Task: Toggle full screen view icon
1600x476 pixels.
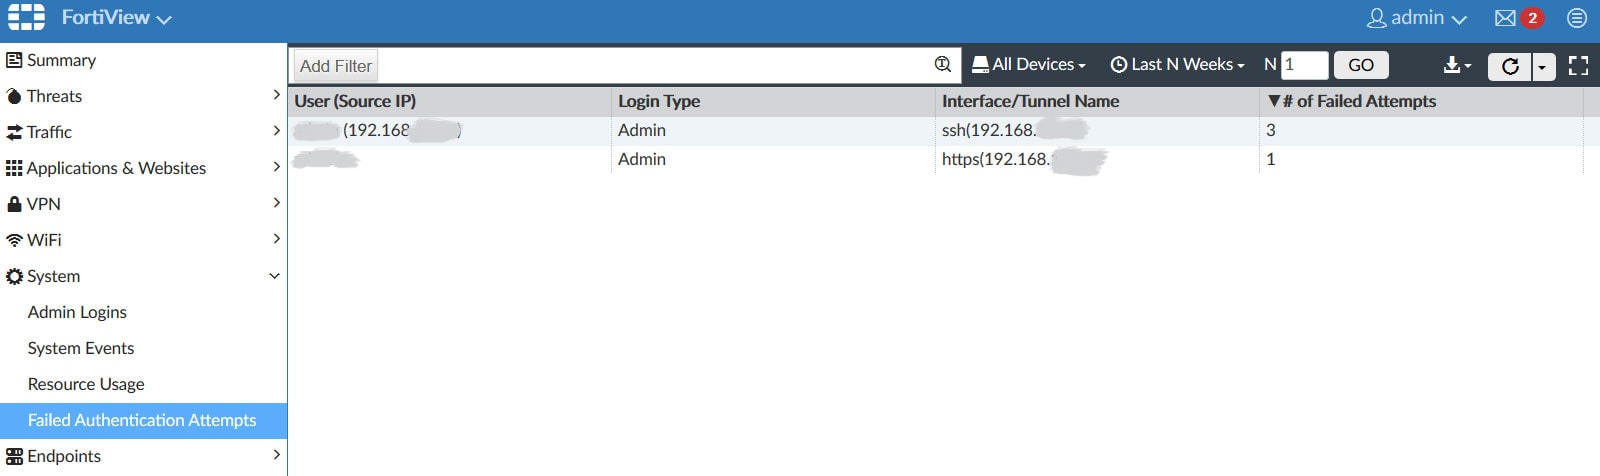Action: click(x=1578, y=66)
